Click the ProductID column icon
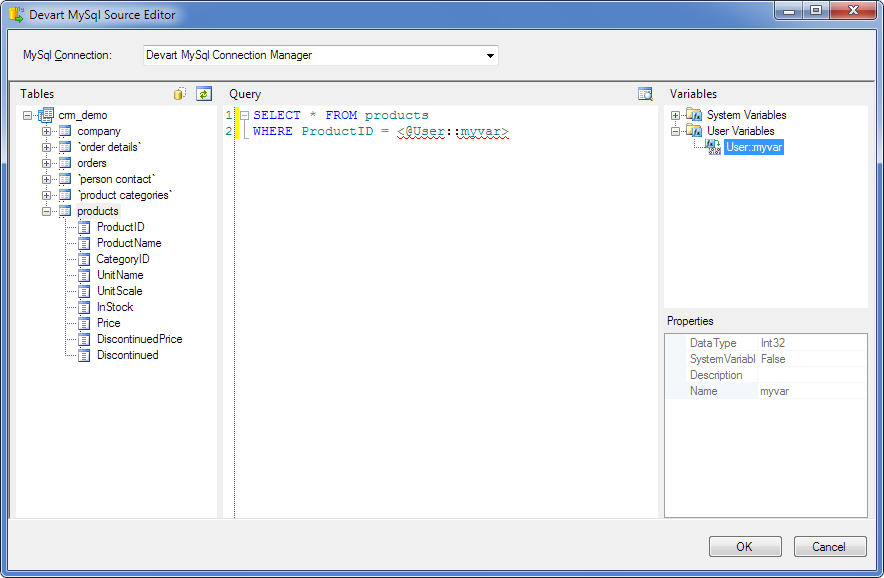The height and width of the screenshot is (578, 884). 84,227
